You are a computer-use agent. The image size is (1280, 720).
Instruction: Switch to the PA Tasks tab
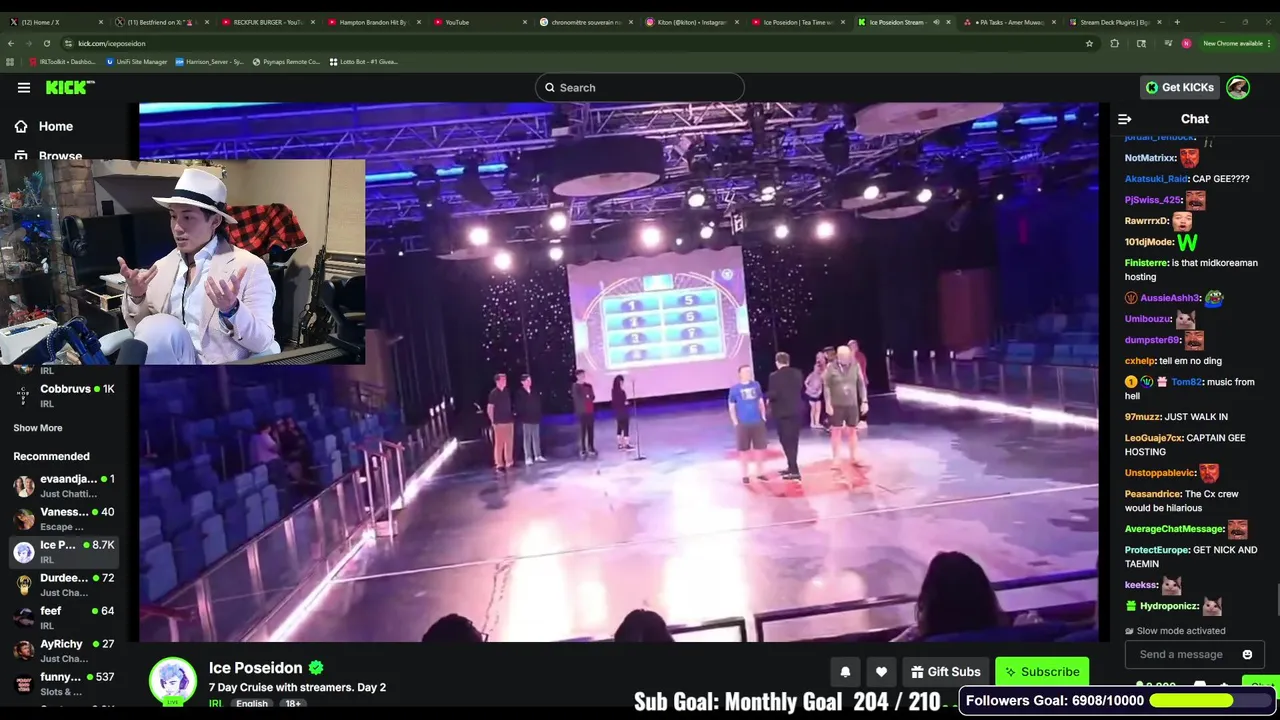point(1010,22)
